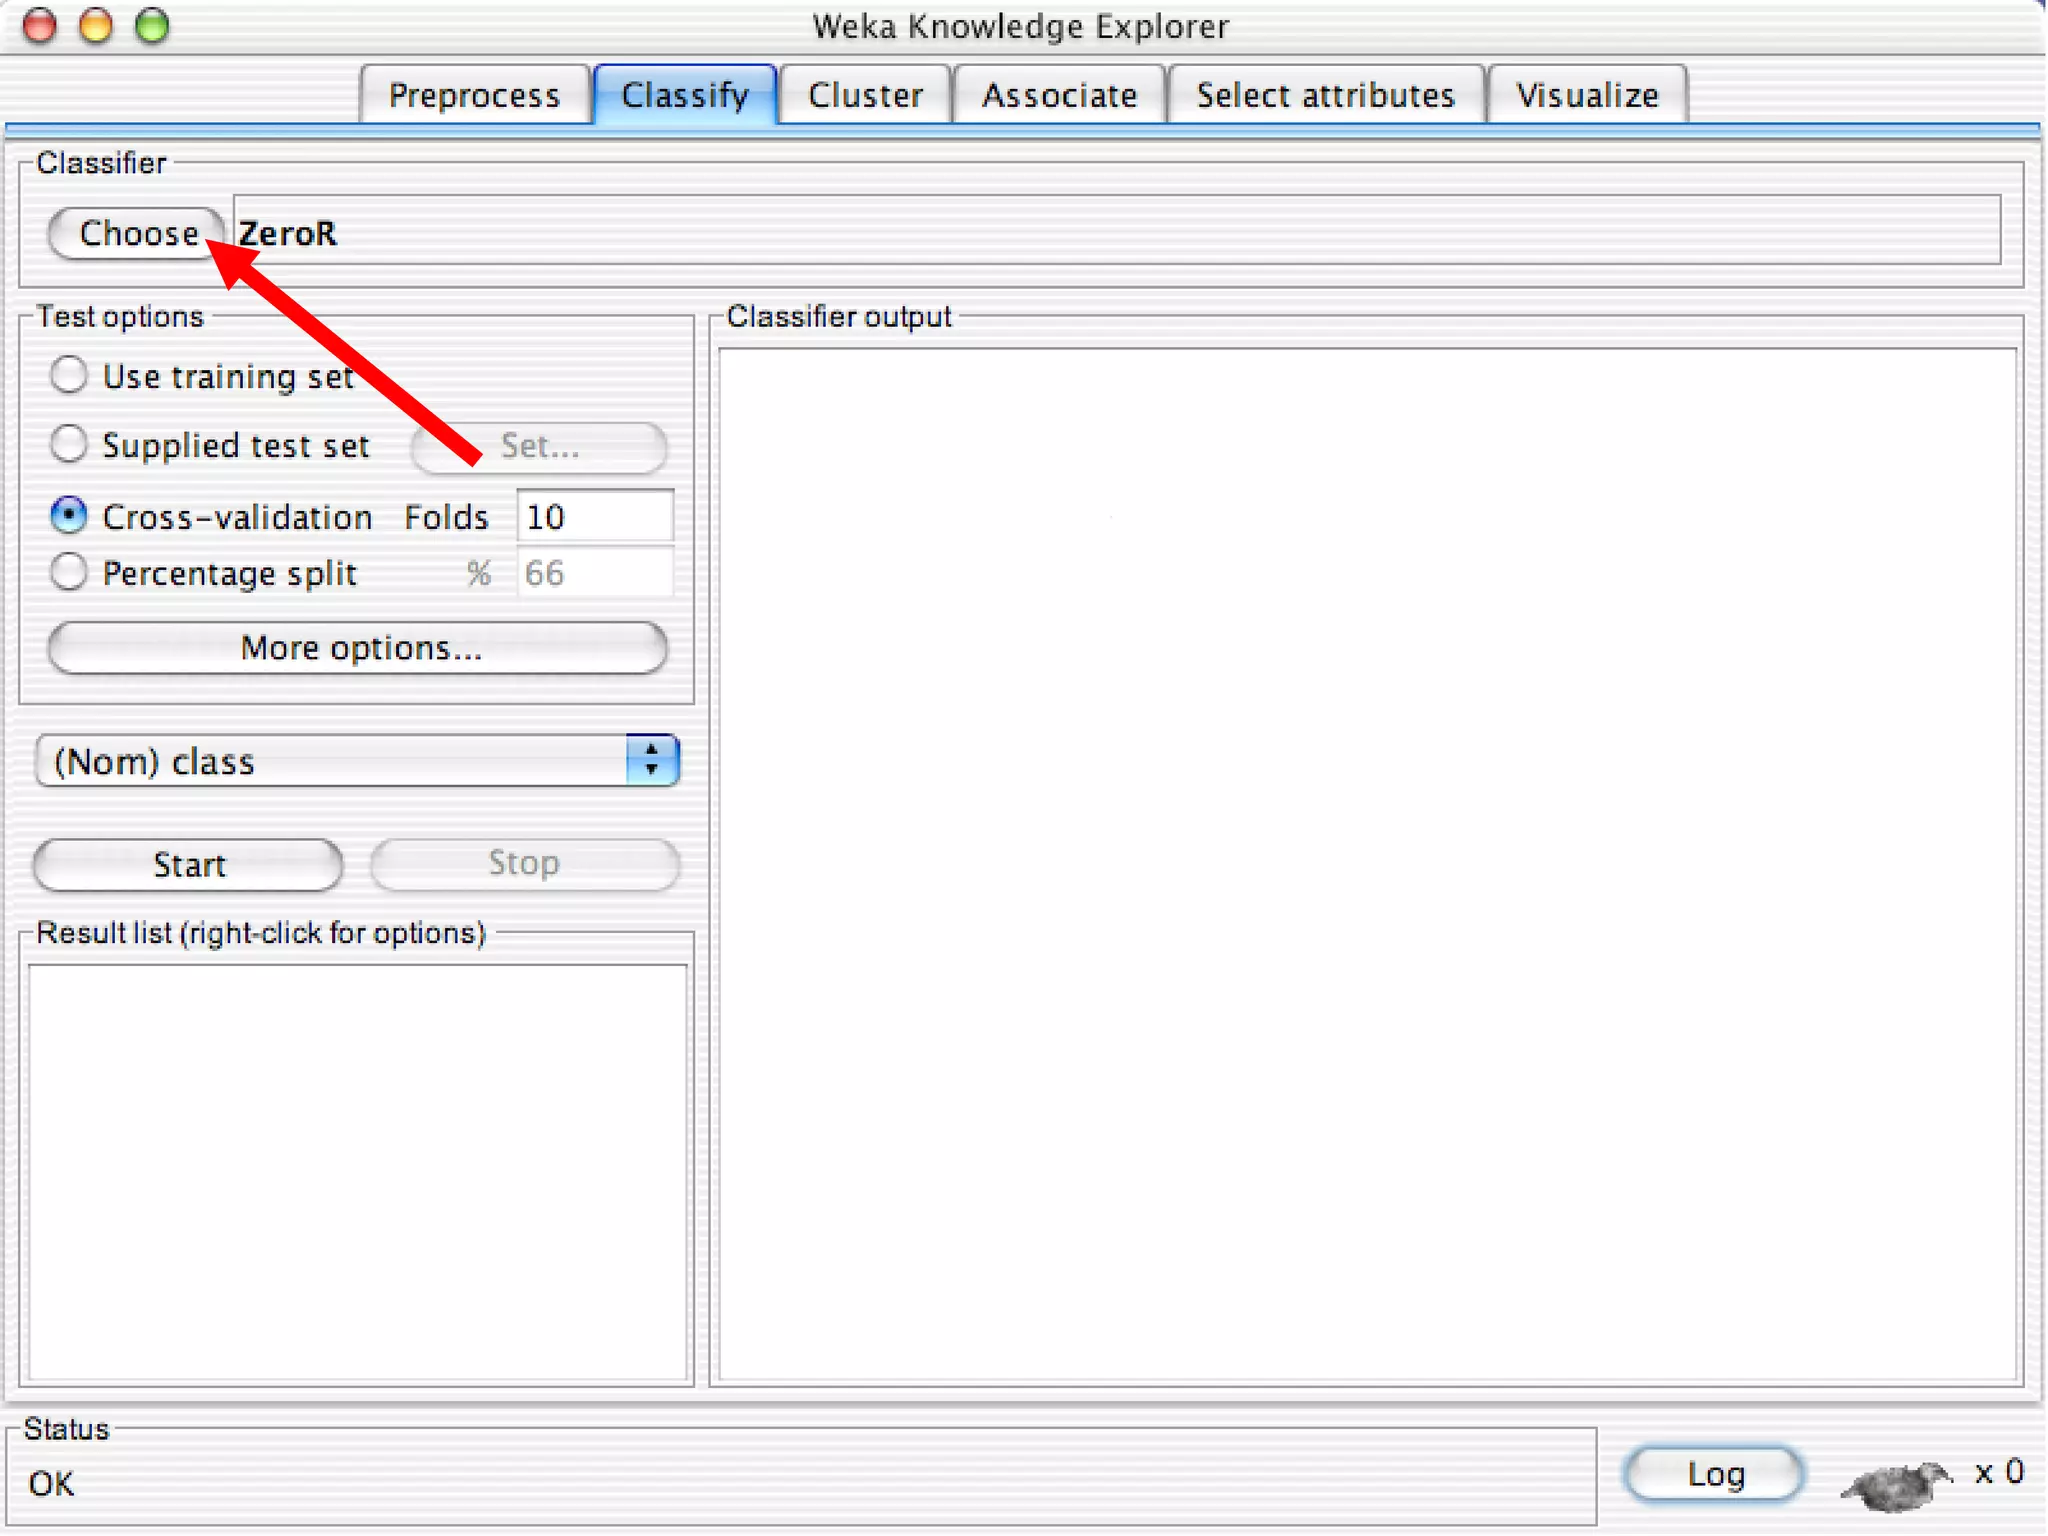Viewport: 2048px width, 1536px height.
Task: Open the Choose classifier menu button
Action: [137, 233]
